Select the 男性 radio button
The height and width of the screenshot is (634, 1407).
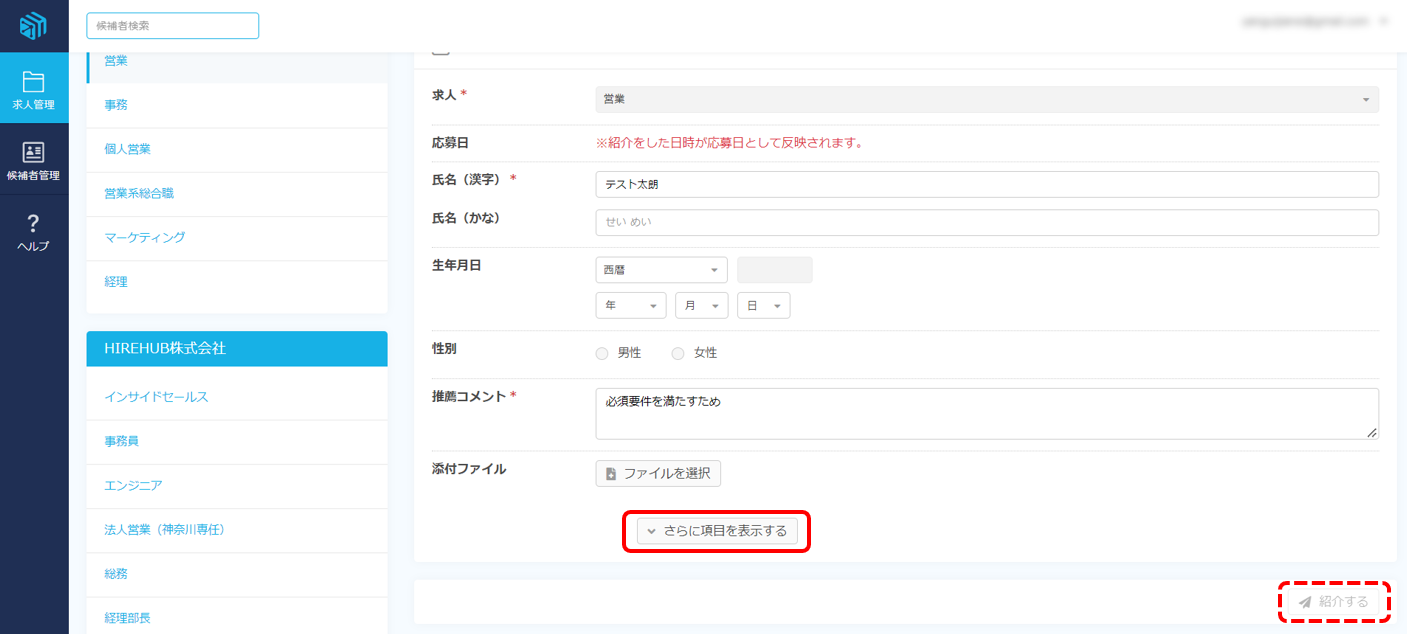pos(602,353)
